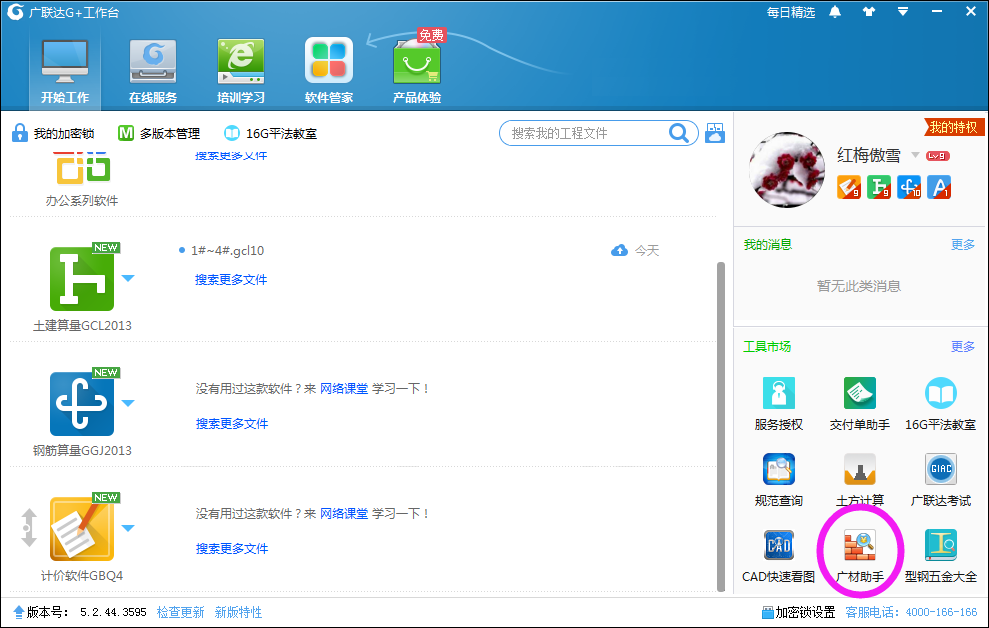Open the 开始工作 tab
The width and height of the screenshot is (989, 628).
point(64,70)
